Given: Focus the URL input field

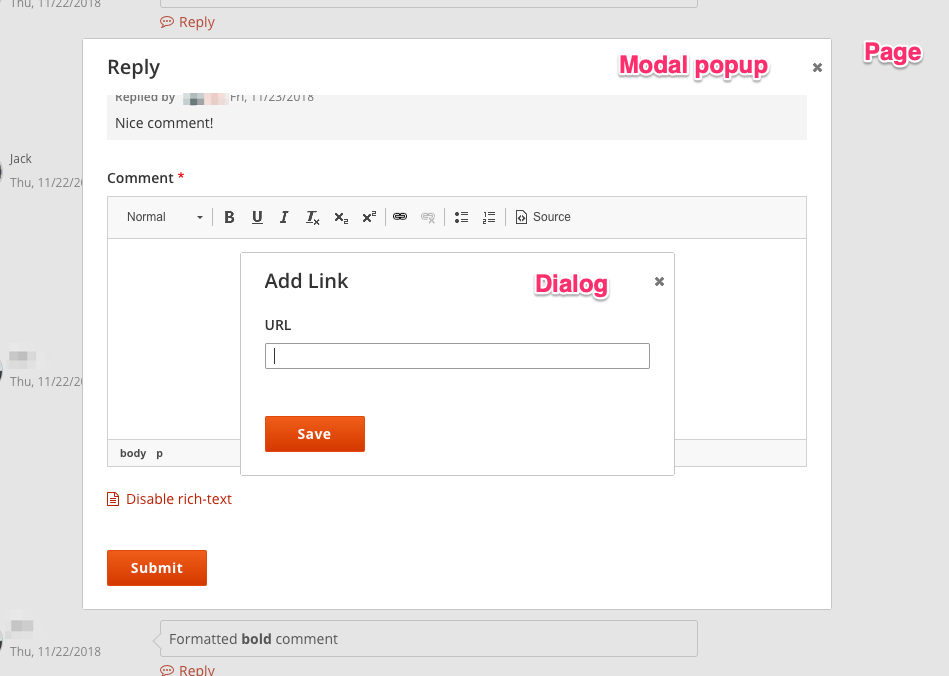Looking at the screenshot, I should click(x=456, y=355).
